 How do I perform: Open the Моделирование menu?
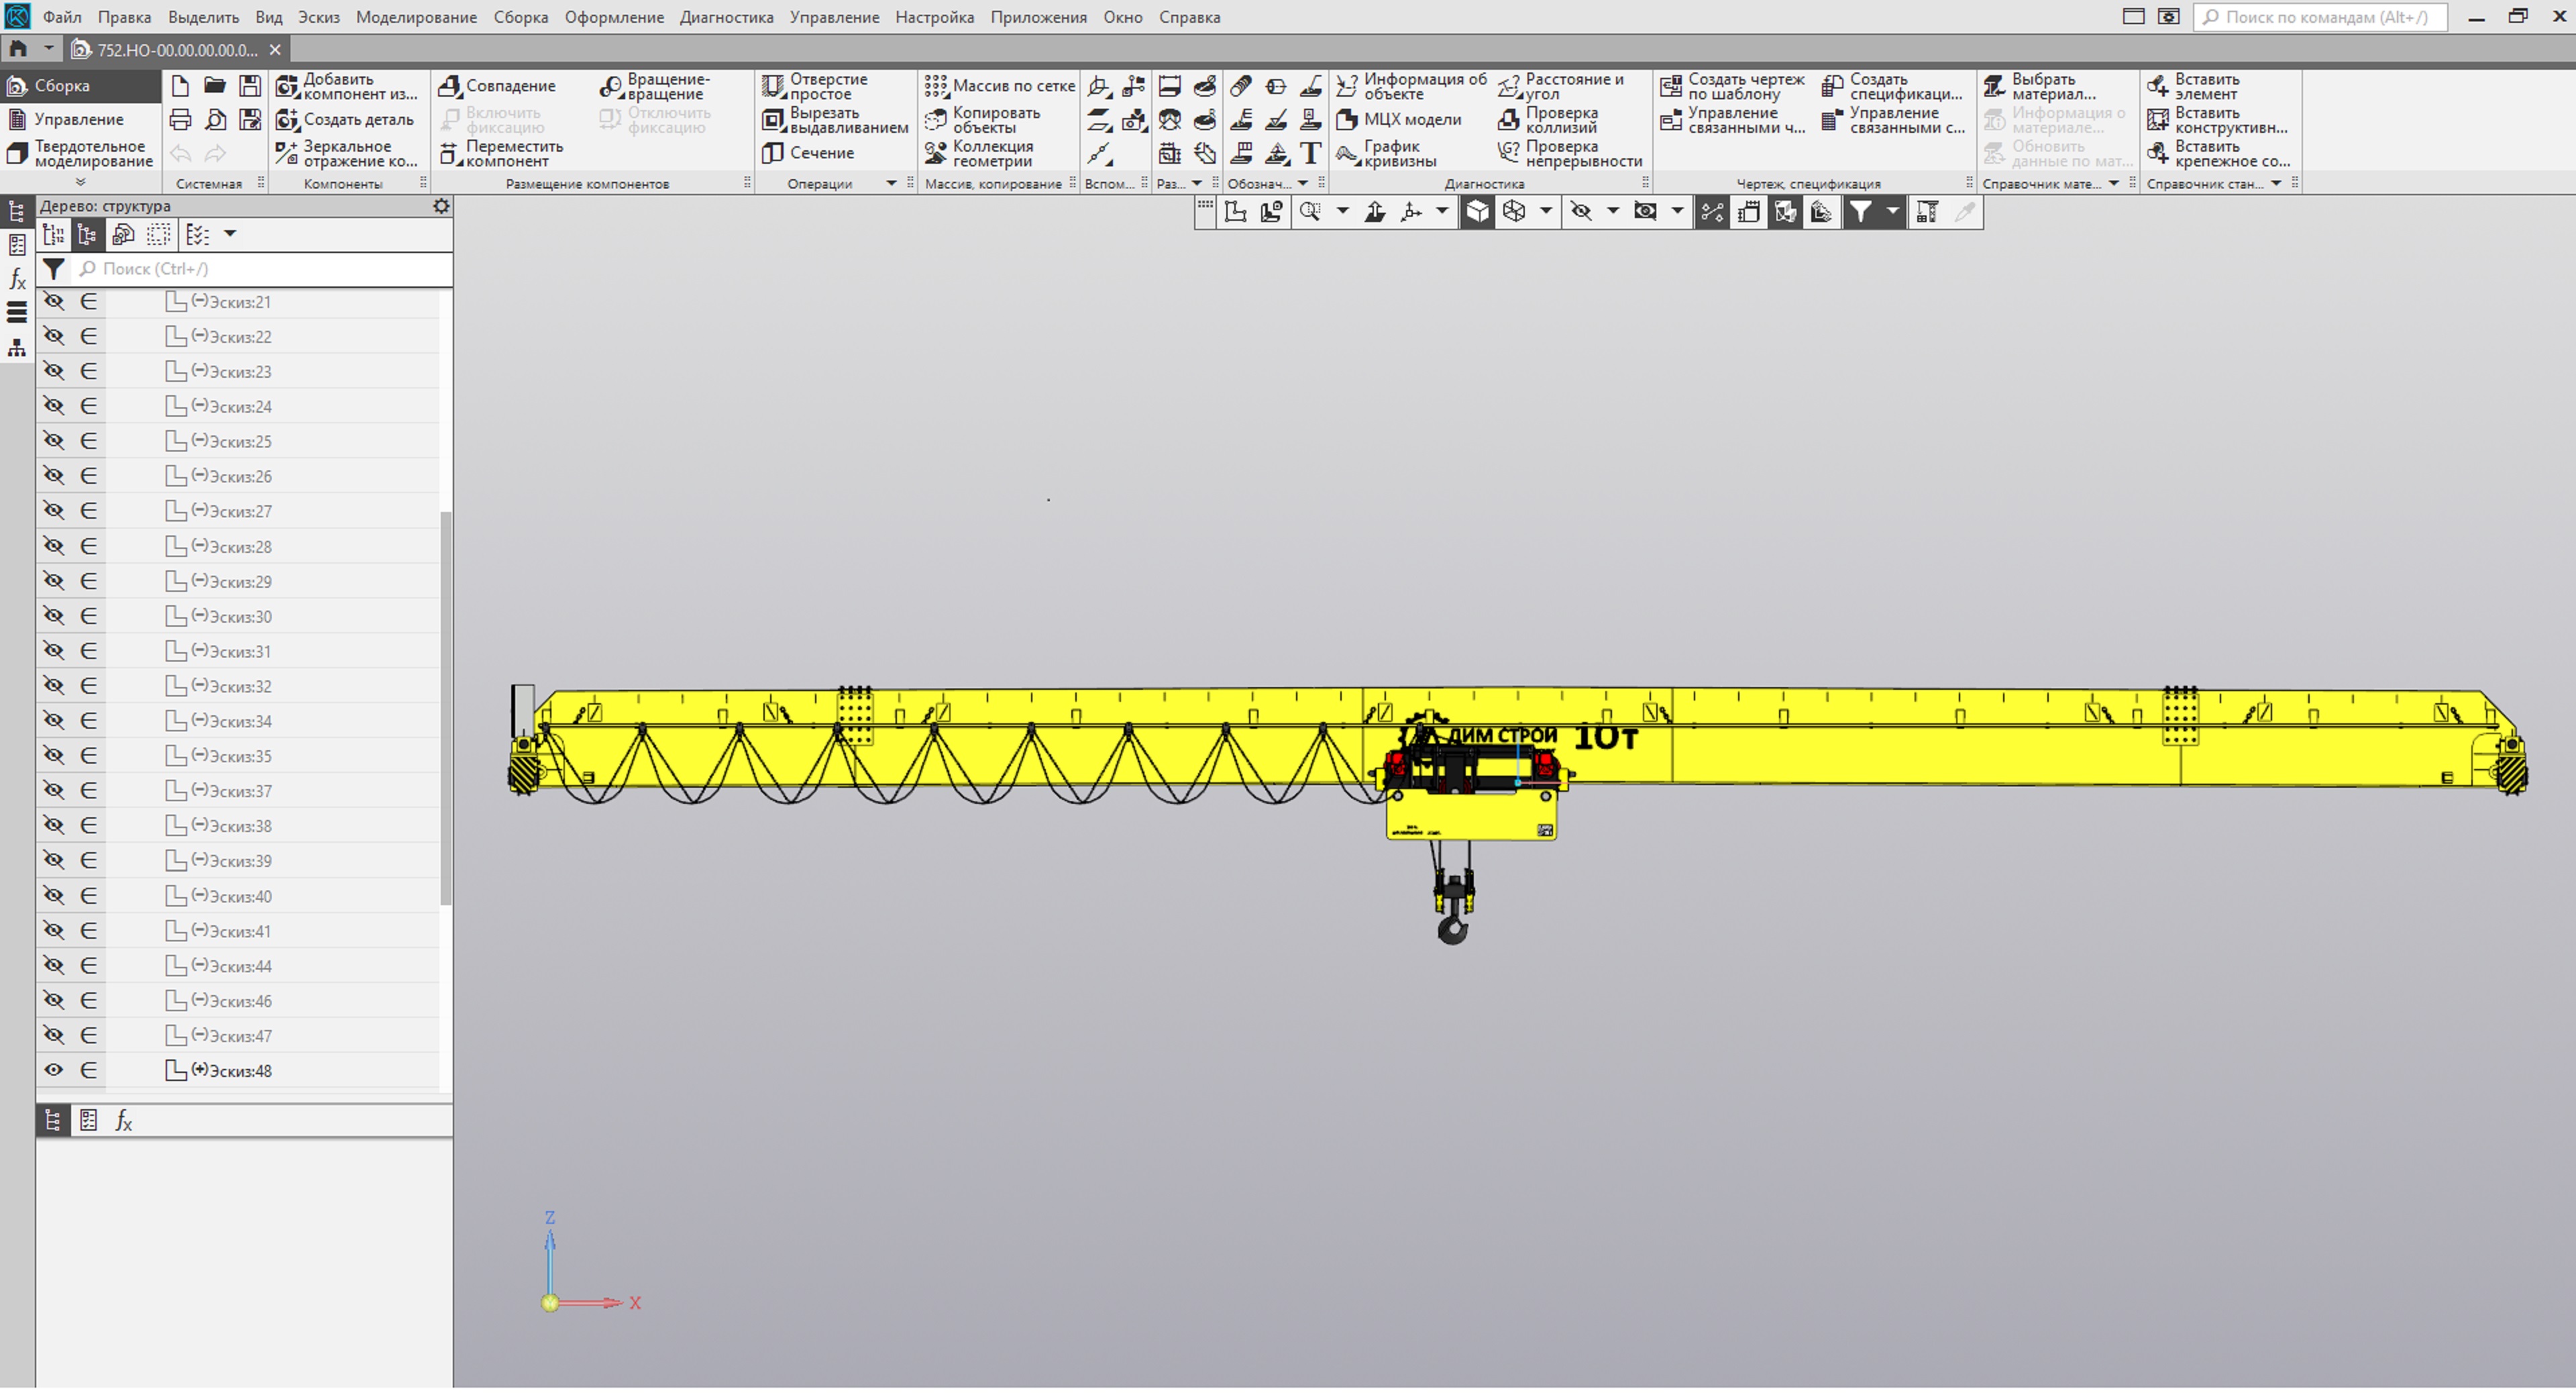416,17
